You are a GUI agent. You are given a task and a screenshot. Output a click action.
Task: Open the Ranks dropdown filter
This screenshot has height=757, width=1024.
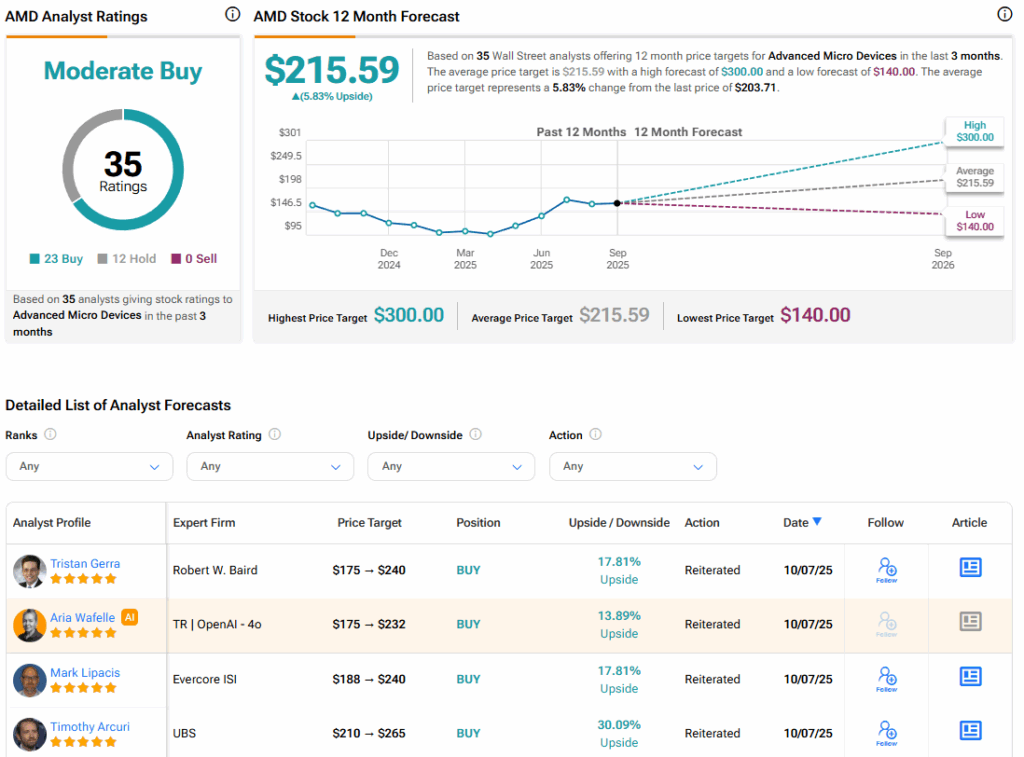(x=89, y=466)
